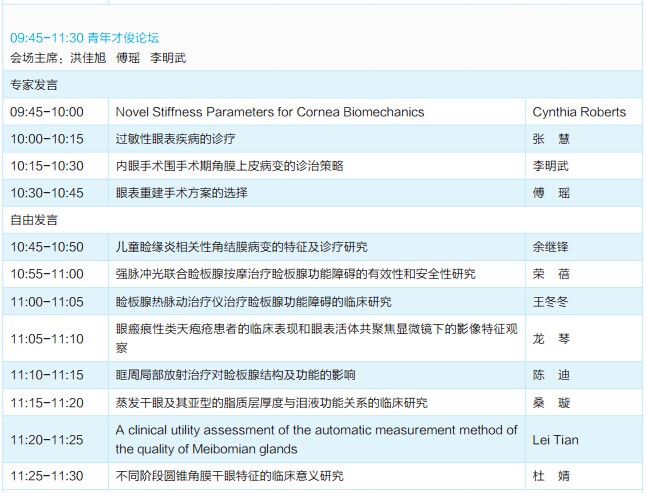Click speaker name Cynthia Roberts
The height and width of the screenshot is (493, 646).
(579, 112)
